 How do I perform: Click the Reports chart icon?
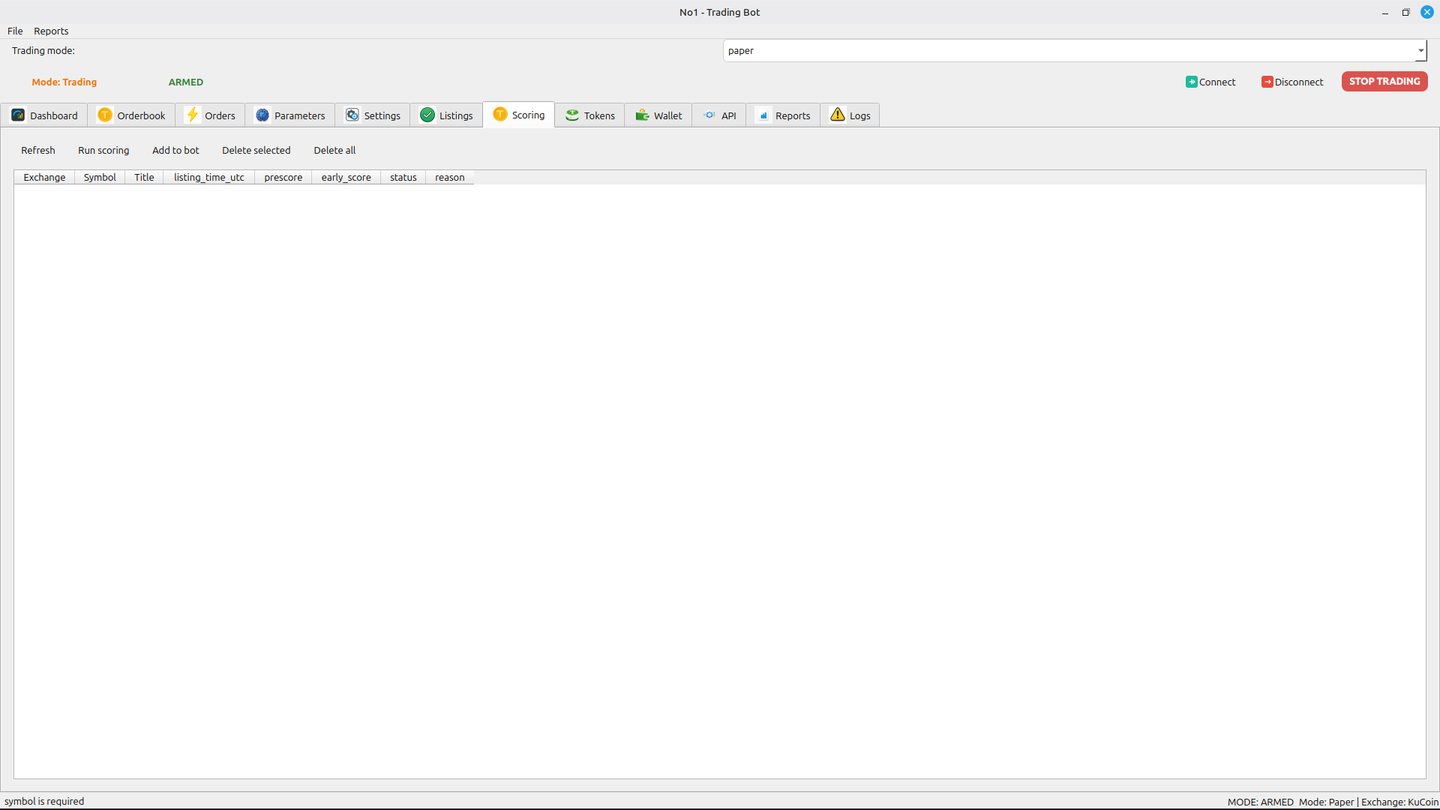[764, 115]
